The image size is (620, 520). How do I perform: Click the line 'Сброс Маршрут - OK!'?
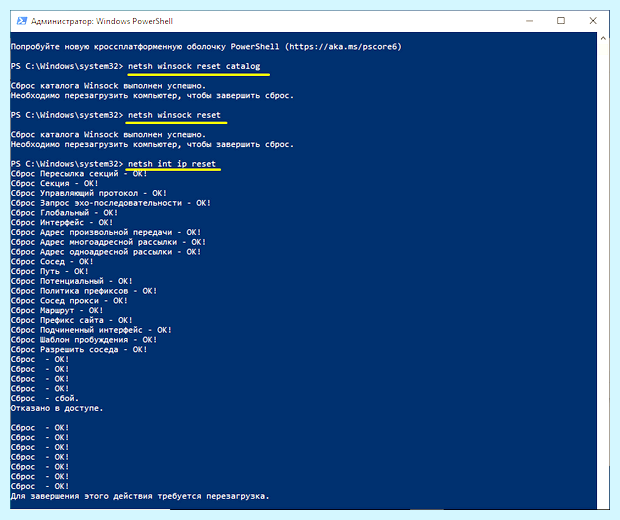[x=57, y=310]
